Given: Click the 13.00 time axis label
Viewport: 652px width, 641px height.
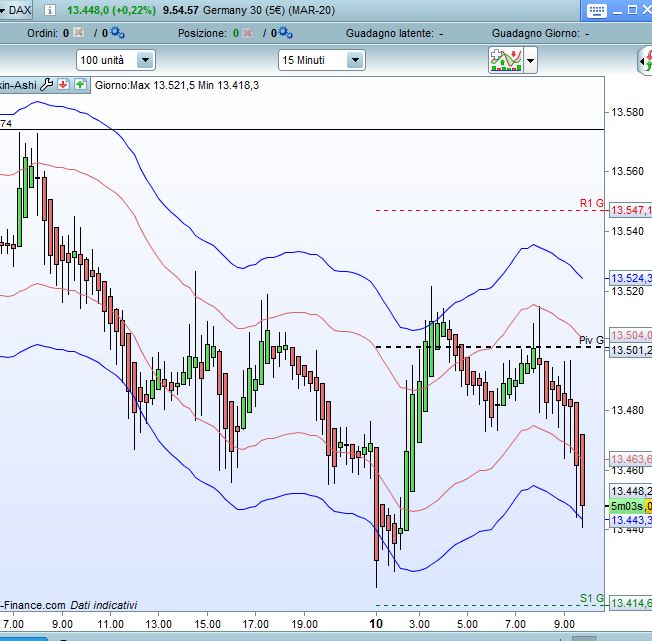Looking at the screenshot, I should point(158,624).
